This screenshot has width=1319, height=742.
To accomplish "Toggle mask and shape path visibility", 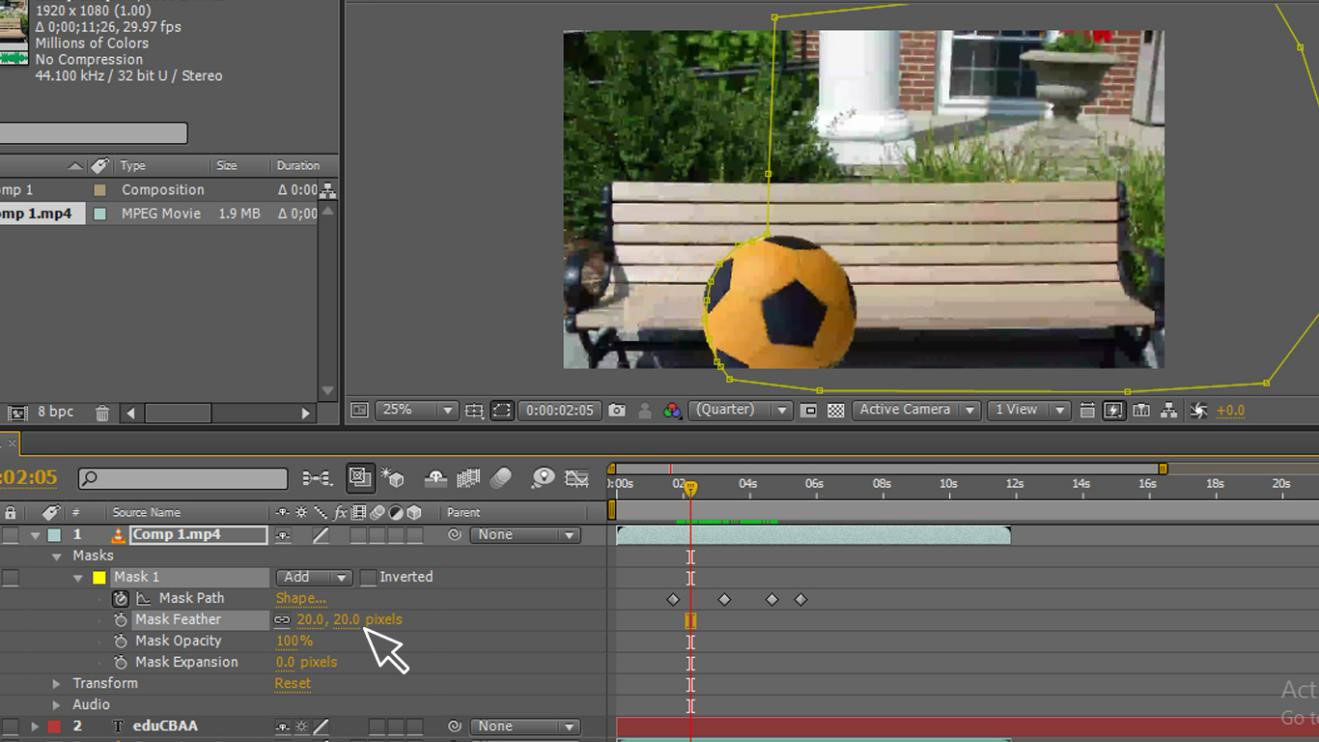I will [502, 410].
